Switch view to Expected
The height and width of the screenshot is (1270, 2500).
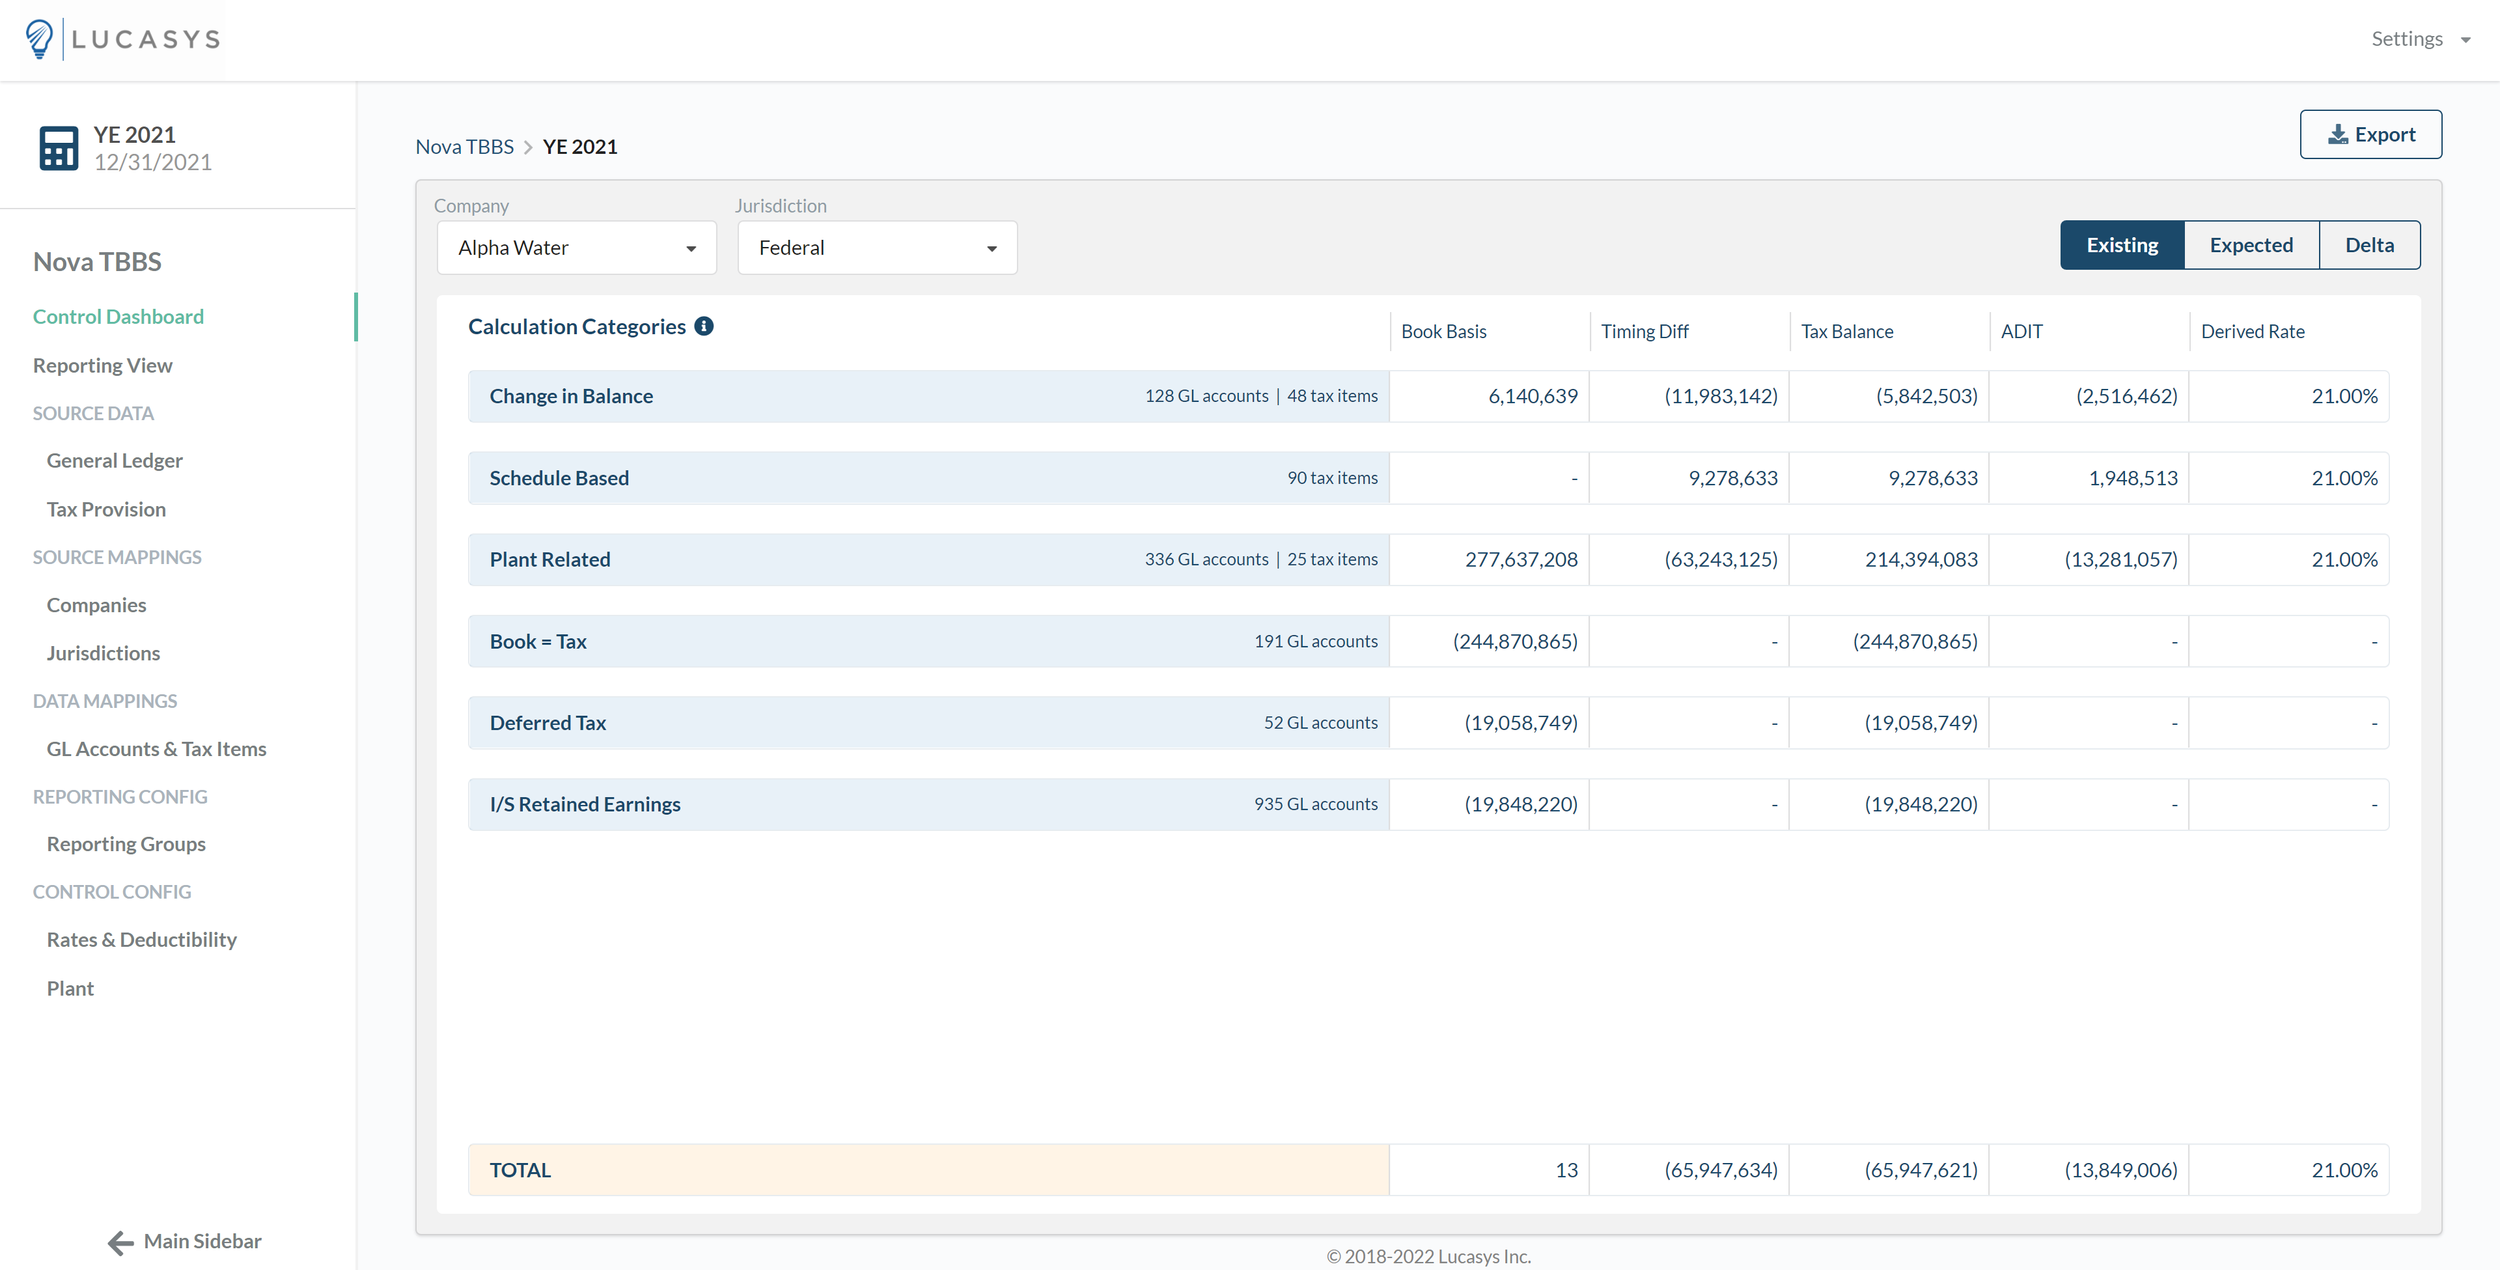[2251, 244]
